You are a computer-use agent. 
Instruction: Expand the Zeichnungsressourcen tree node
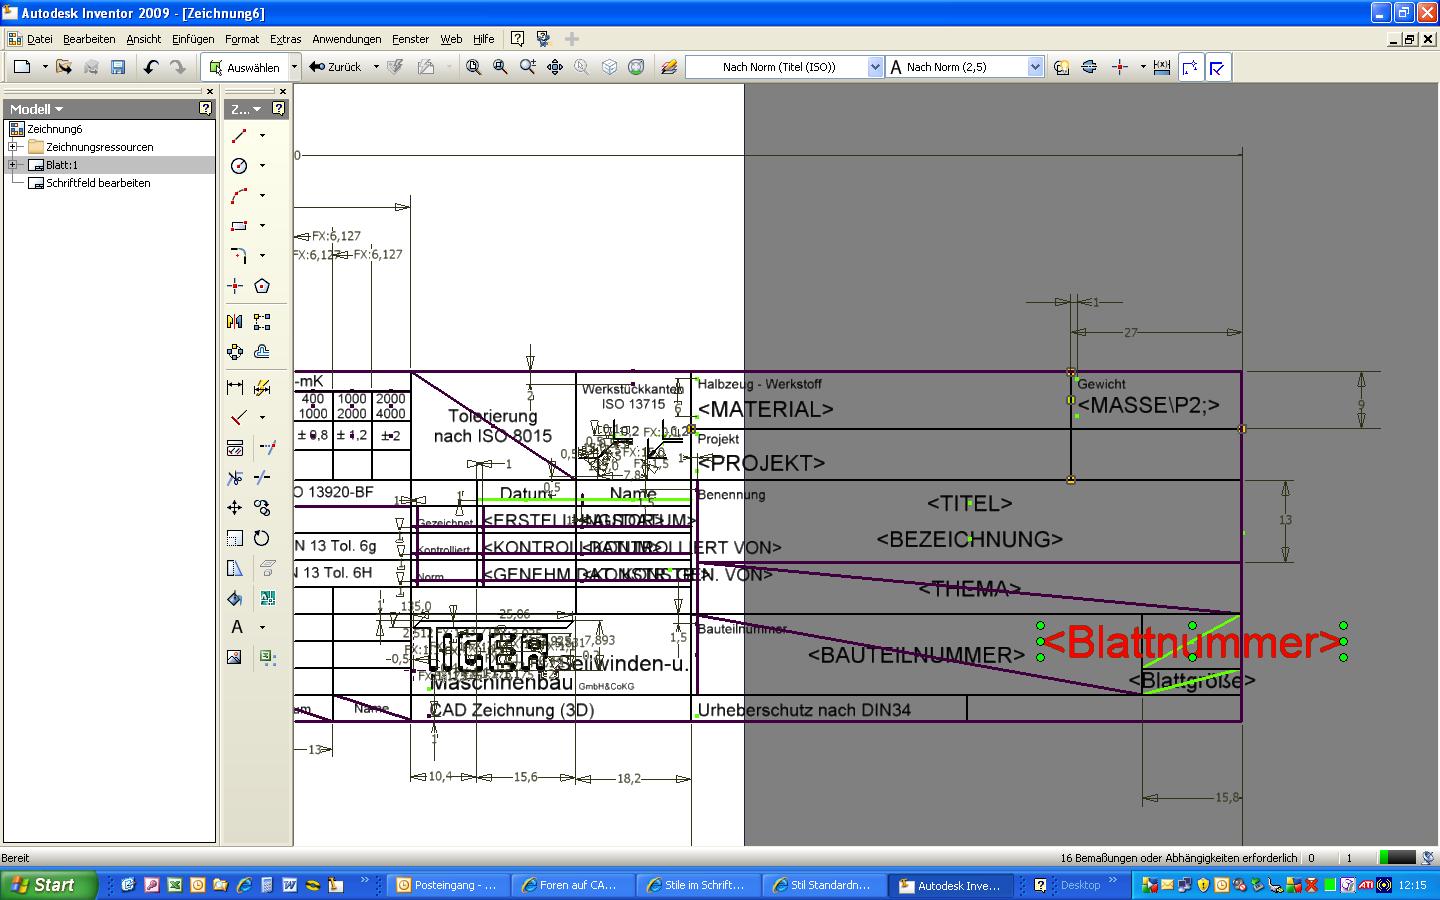point(14,147)
